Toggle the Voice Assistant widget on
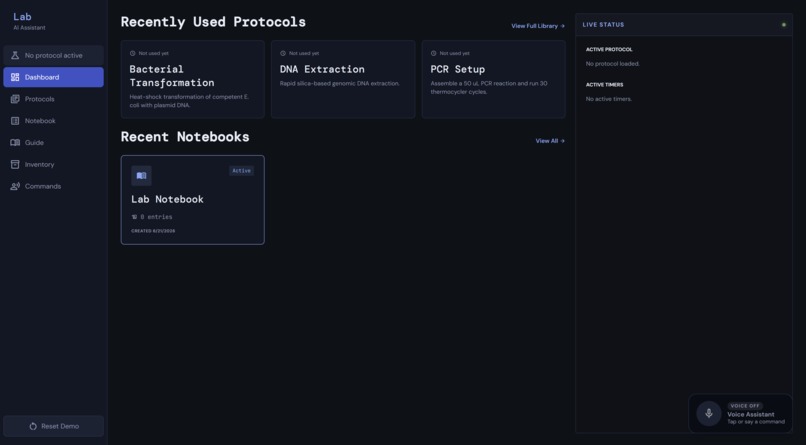806x445 pixels. coord(740,413)
